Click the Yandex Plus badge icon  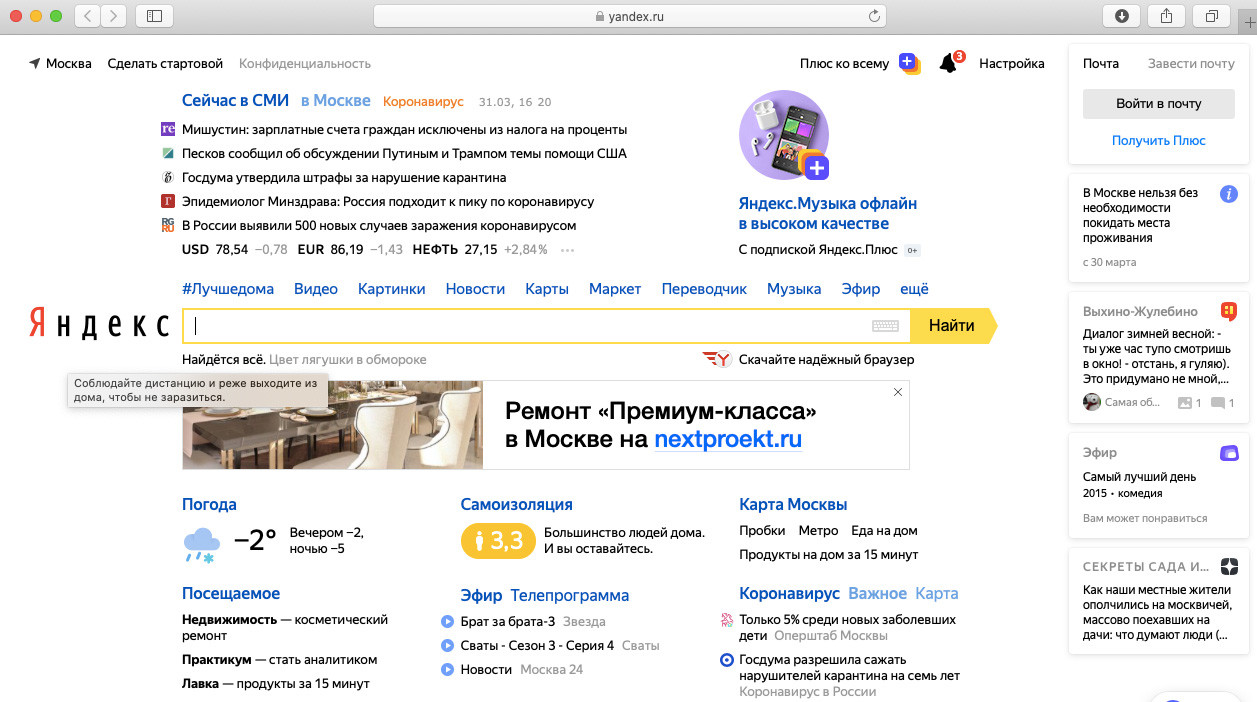[x=909, y=63]
